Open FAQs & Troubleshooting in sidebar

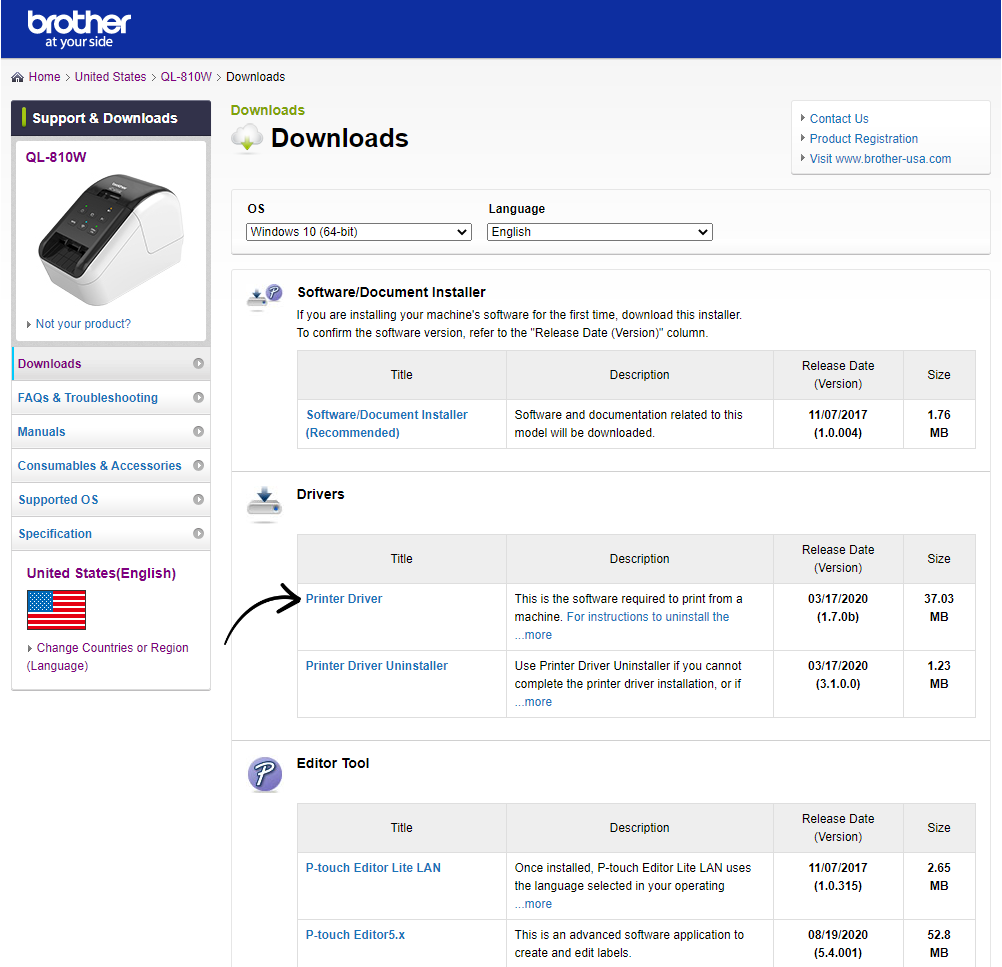111,397
